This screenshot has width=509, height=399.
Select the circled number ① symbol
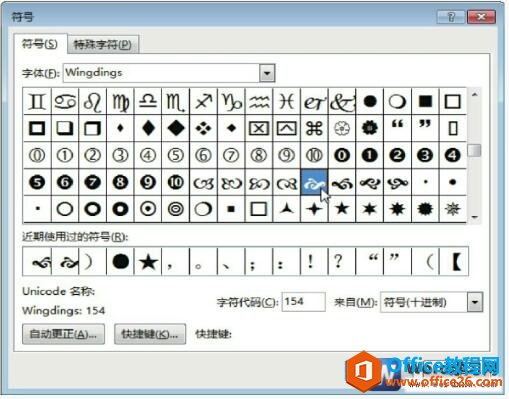(65, 155)
